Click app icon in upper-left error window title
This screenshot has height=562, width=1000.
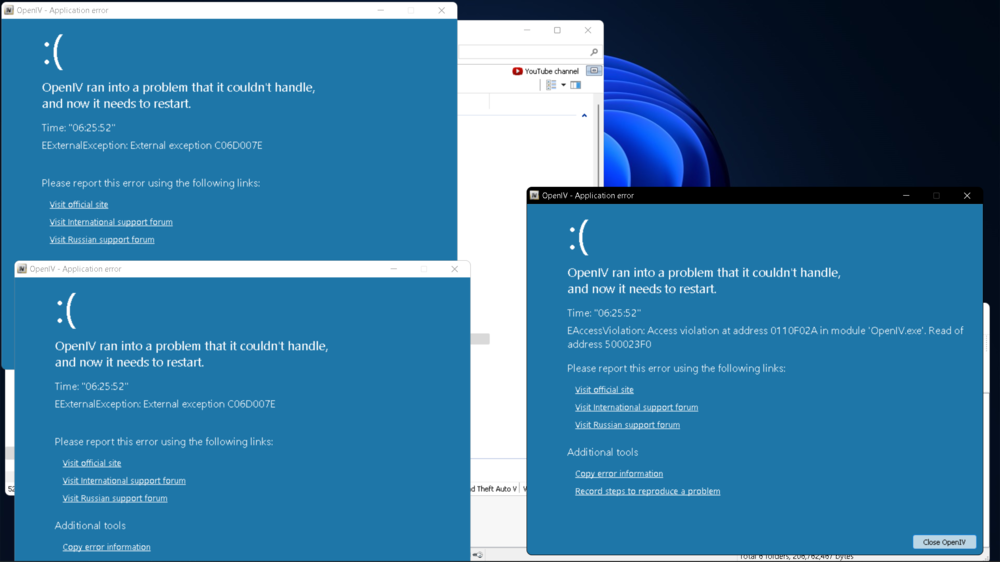click(9, 10)
